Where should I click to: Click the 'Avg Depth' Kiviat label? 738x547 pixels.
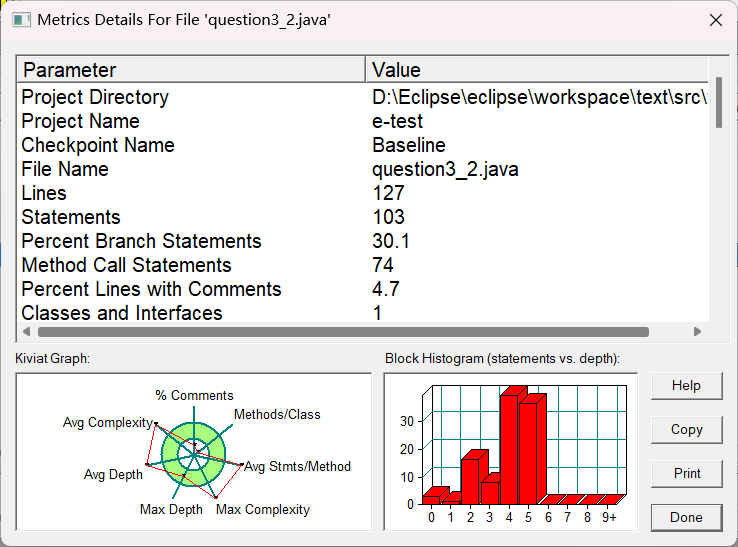click(113, 475)
